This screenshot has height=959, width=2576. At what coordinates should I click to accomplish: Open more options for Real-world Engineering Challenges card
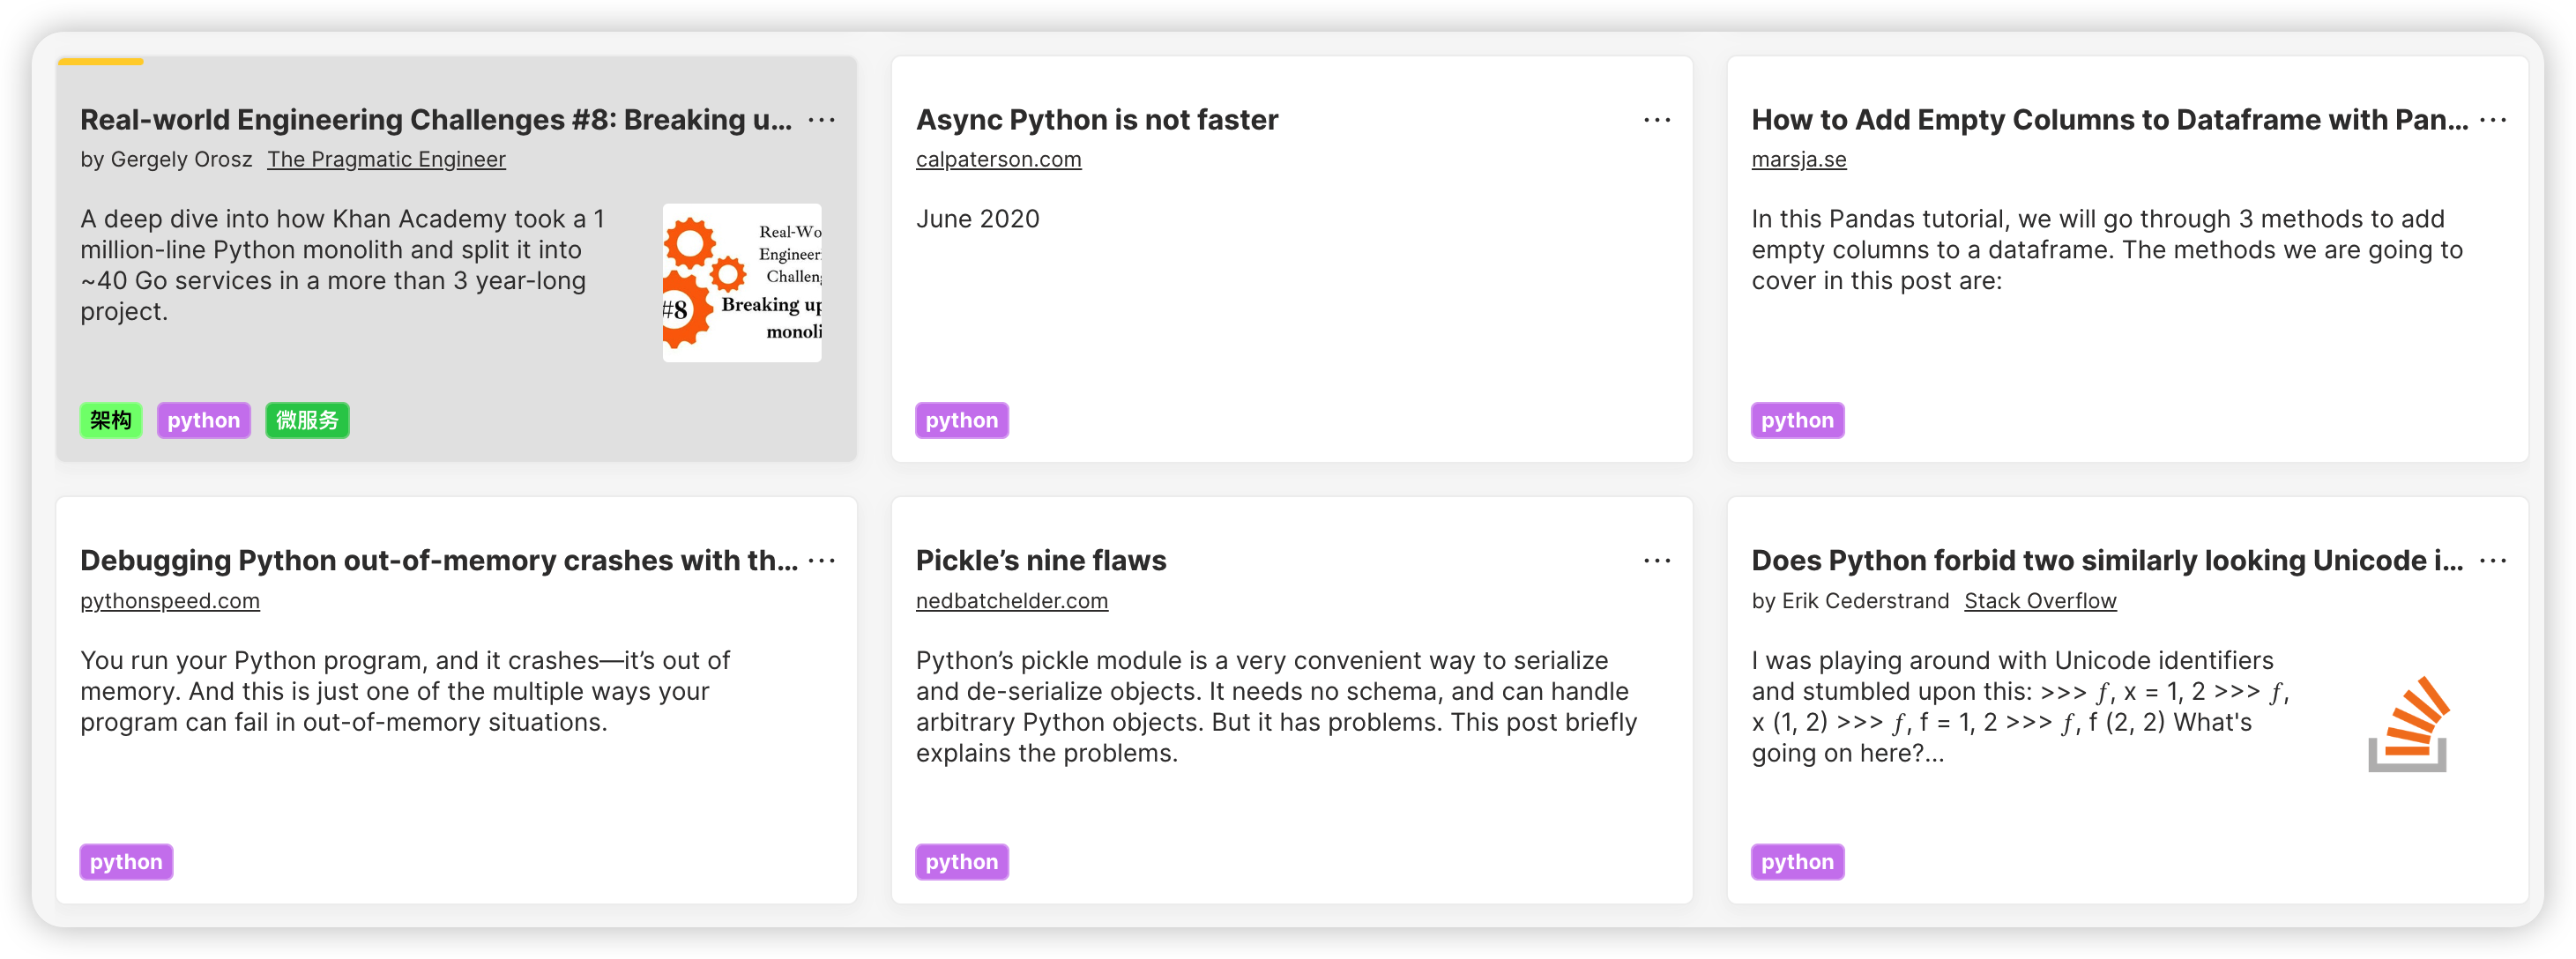tap(821, 120)
